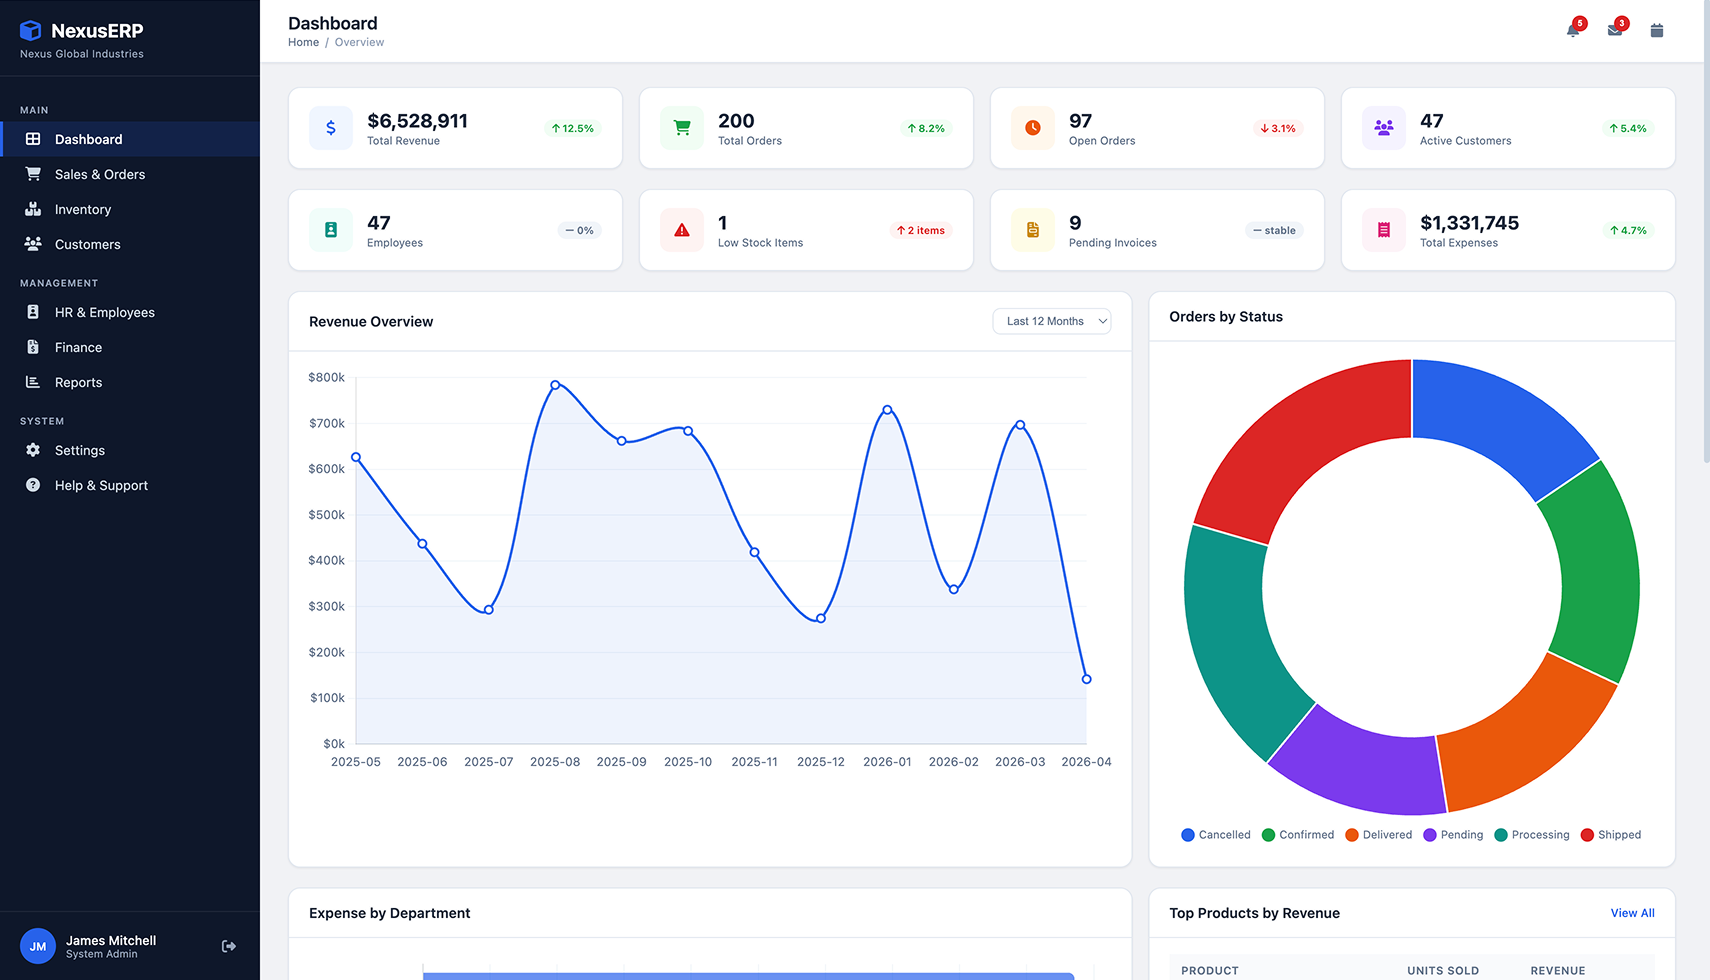Toggle the Processing legend in the donut chart
Screen dimensions: 1710x980
[1531, 835]
